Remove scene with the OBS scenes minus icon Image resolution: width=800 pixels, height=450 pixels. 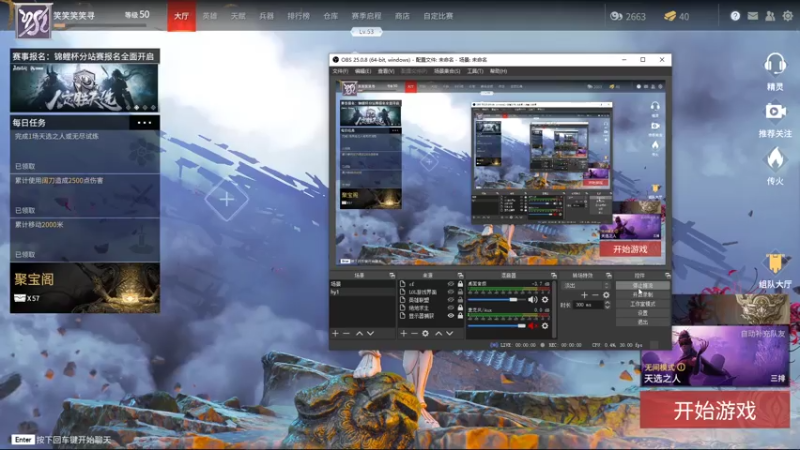(x=346, y=333)
